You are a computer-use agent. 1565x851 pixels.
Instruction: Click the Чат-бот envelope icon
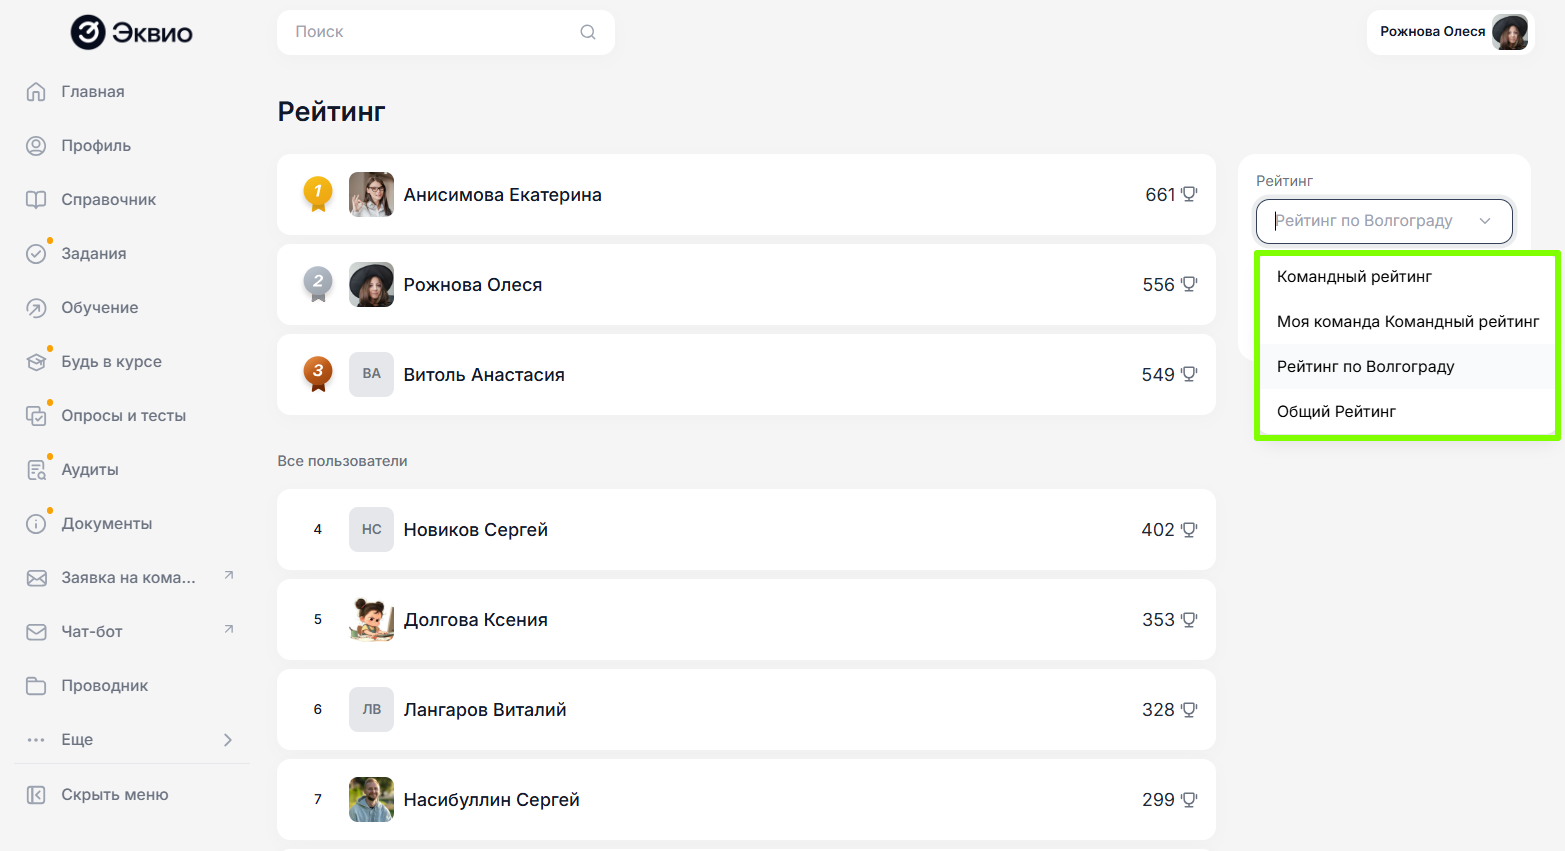pos(36,632)
